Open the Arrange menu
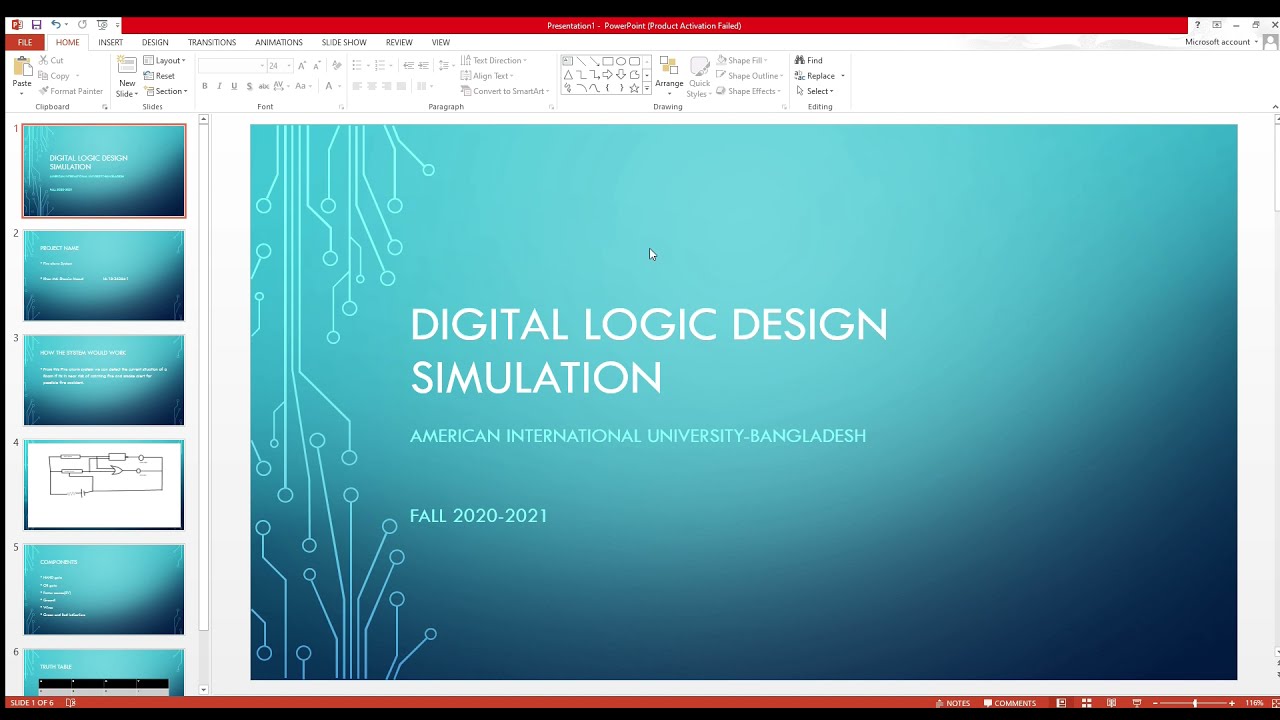Screen dimensions: 1280x720 tap(669, 76)
